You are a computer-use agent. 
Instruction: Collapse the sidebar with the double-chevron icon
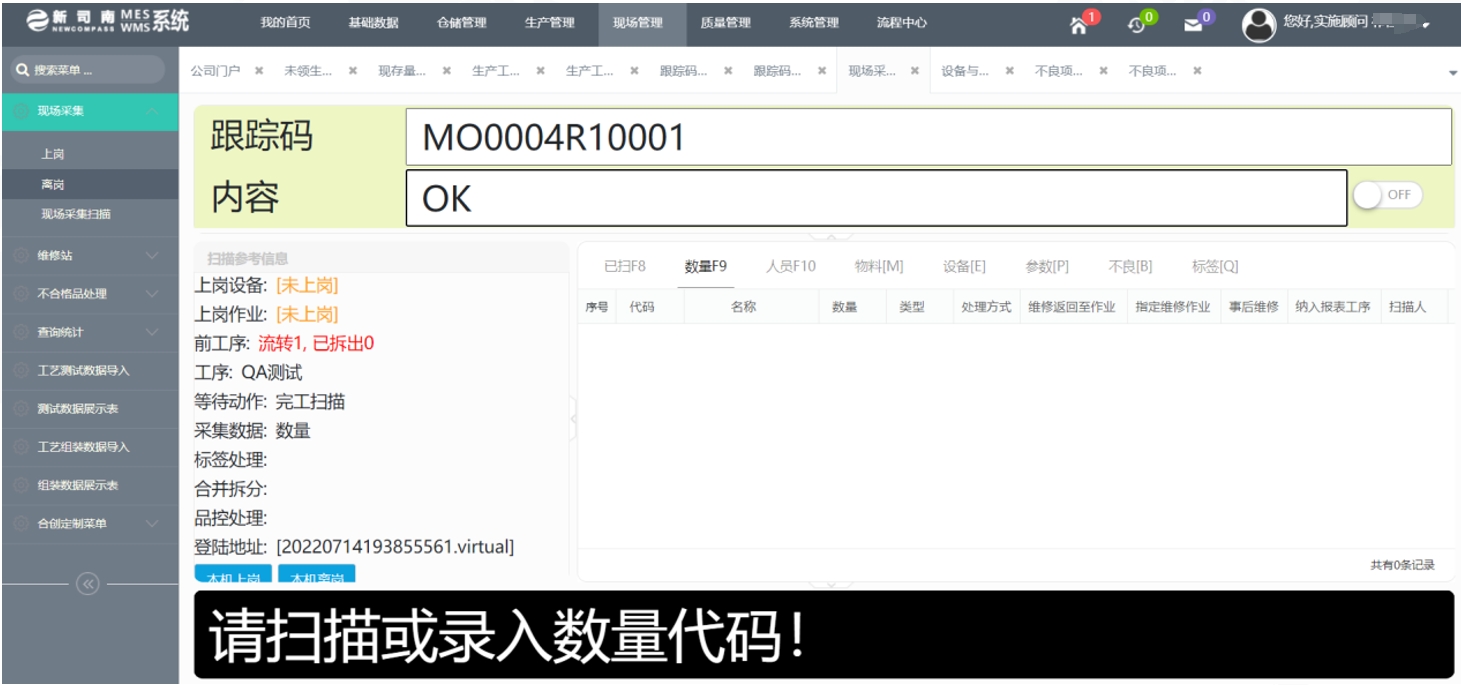click(88, 584)
